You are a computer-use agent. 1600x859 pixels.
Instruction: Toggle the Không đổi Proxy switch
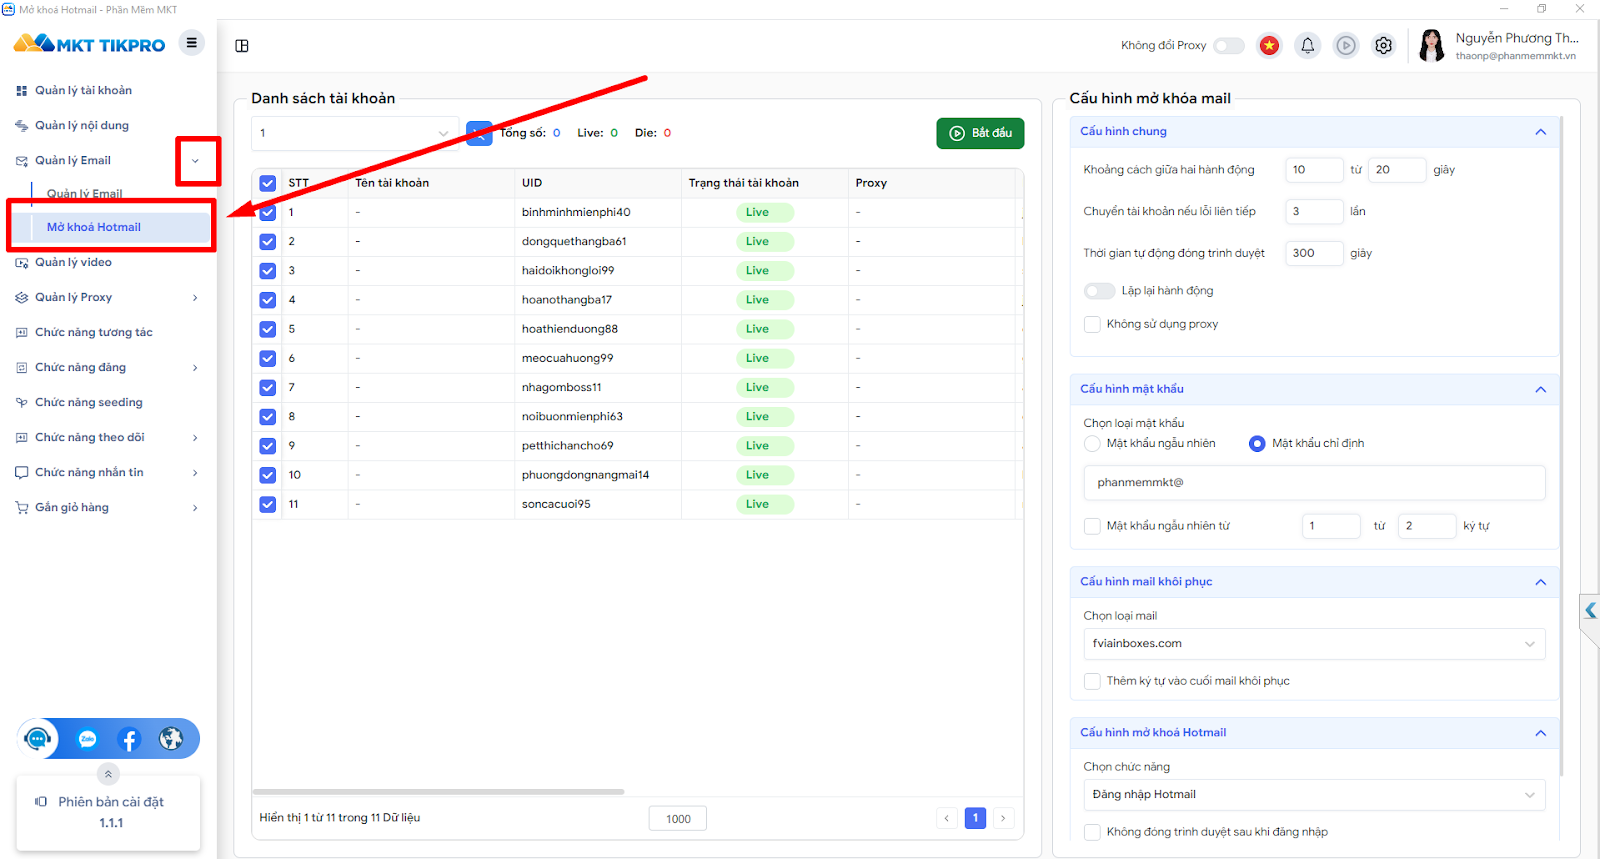[x=1229, y=45]
